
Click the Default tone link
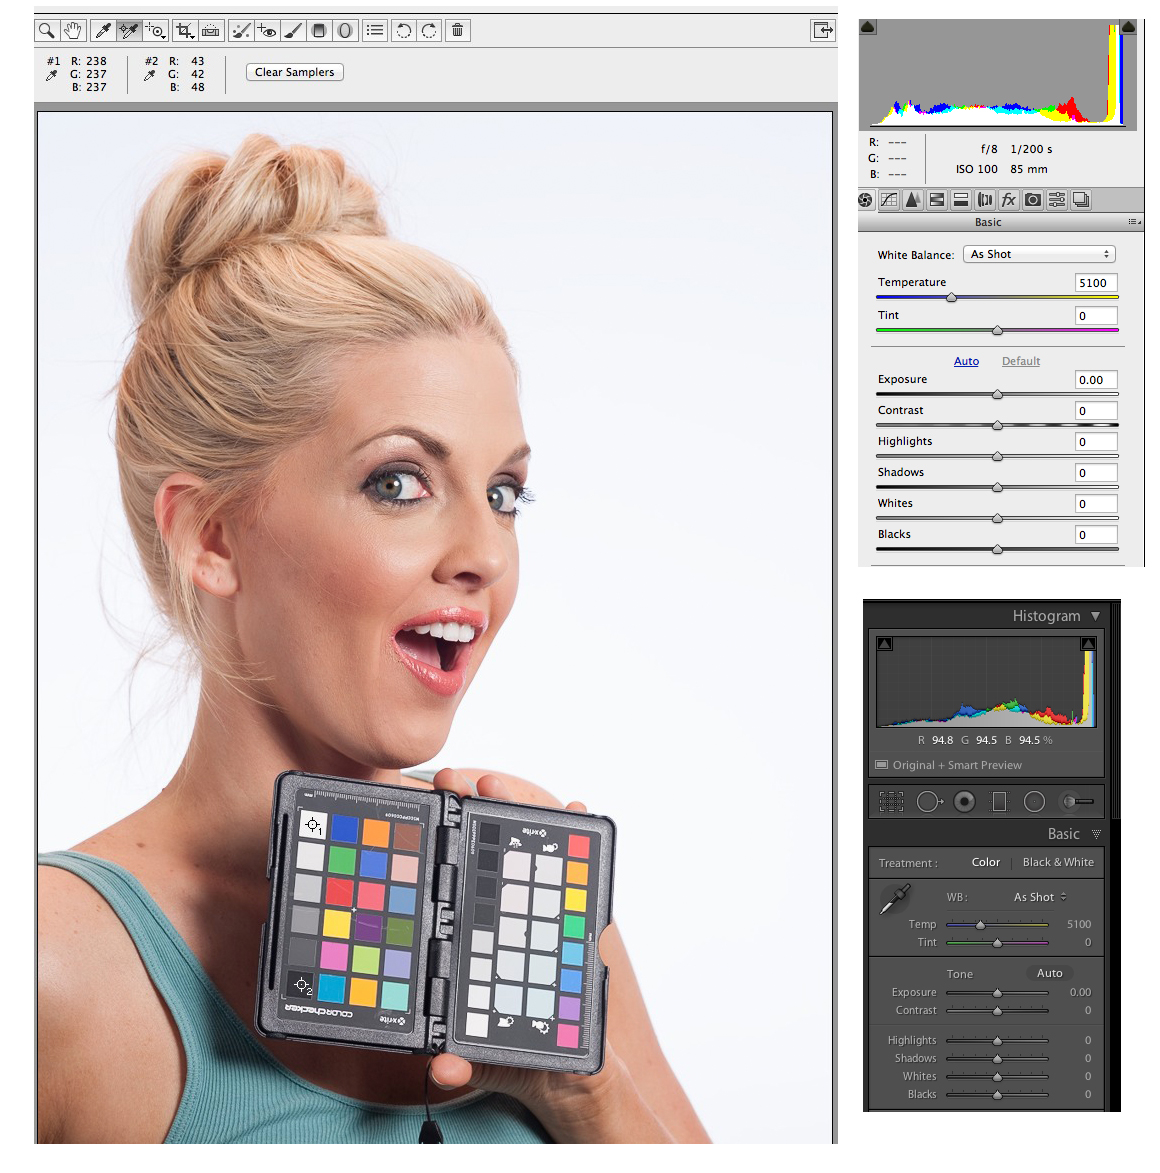(1021, 361)
